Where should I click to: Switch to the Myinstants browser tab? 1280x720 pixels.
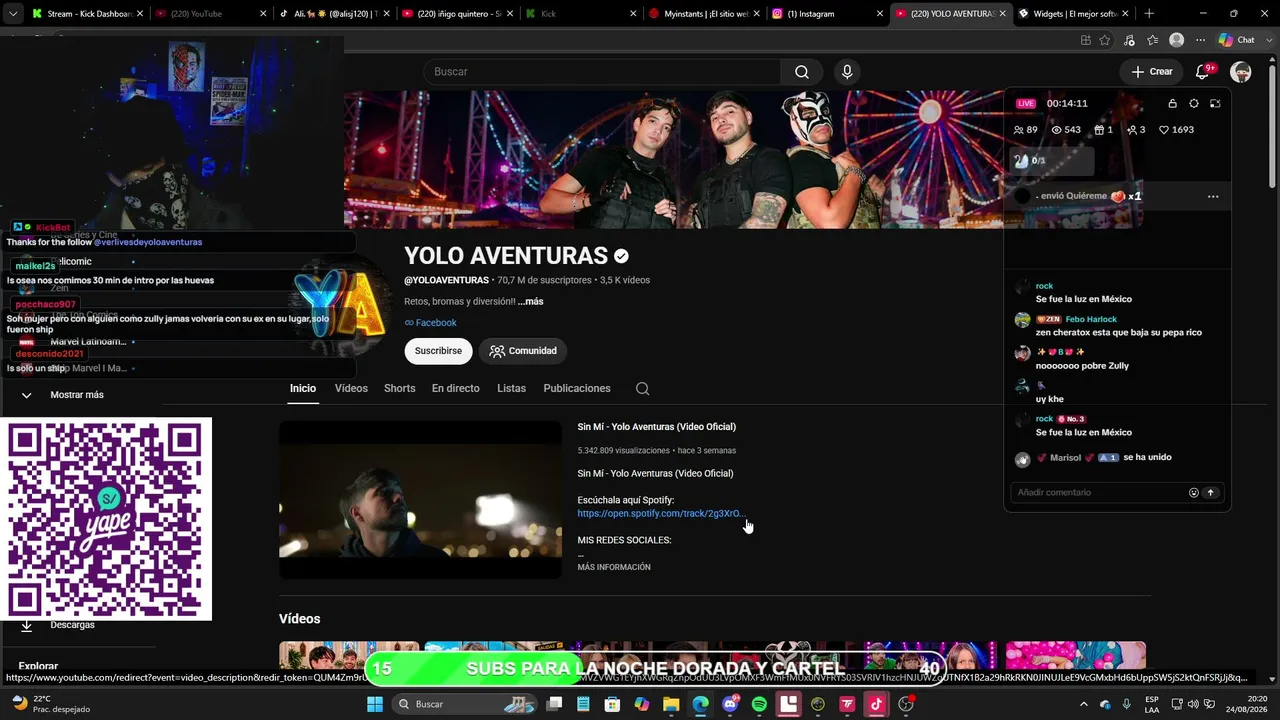[704, 14]
